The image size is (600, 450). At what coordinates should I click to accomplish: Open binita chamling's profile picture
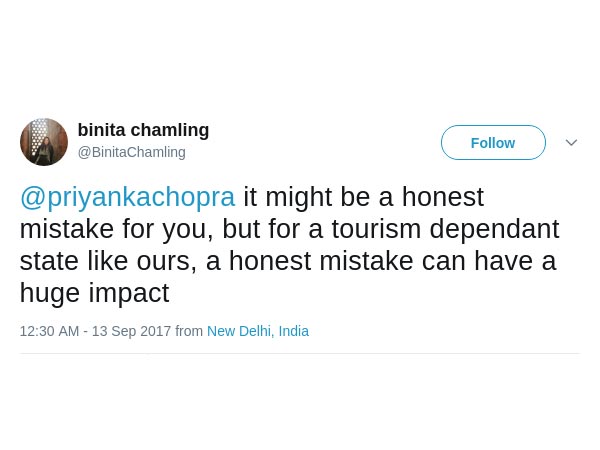(44, 142)
